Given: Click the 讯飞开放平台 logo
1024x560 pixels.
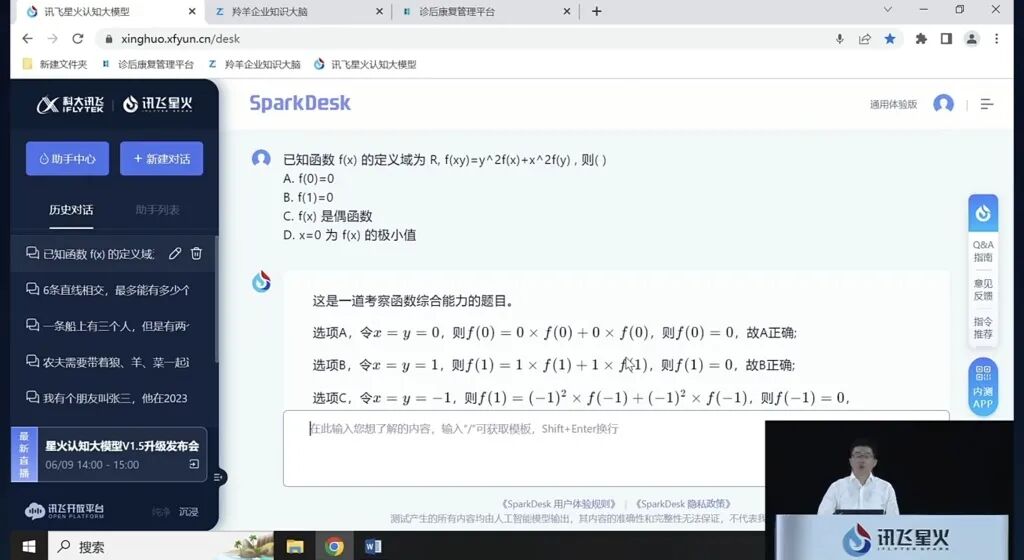Looking at the screenshot, I should pos(65,510).
